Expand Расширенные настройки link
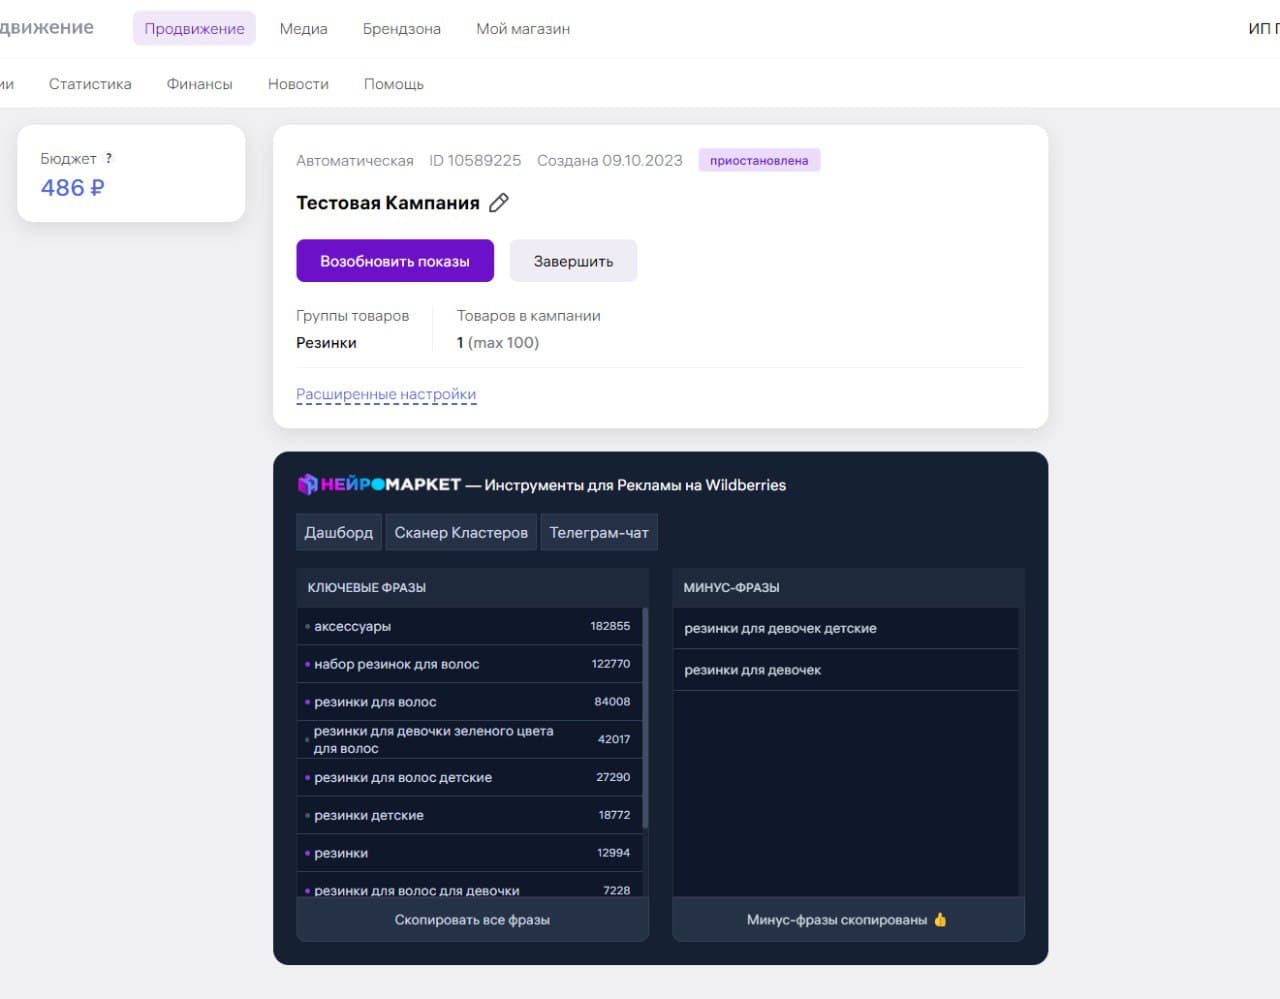Viewport: 1280px width, 999px height. pos(386,394)
